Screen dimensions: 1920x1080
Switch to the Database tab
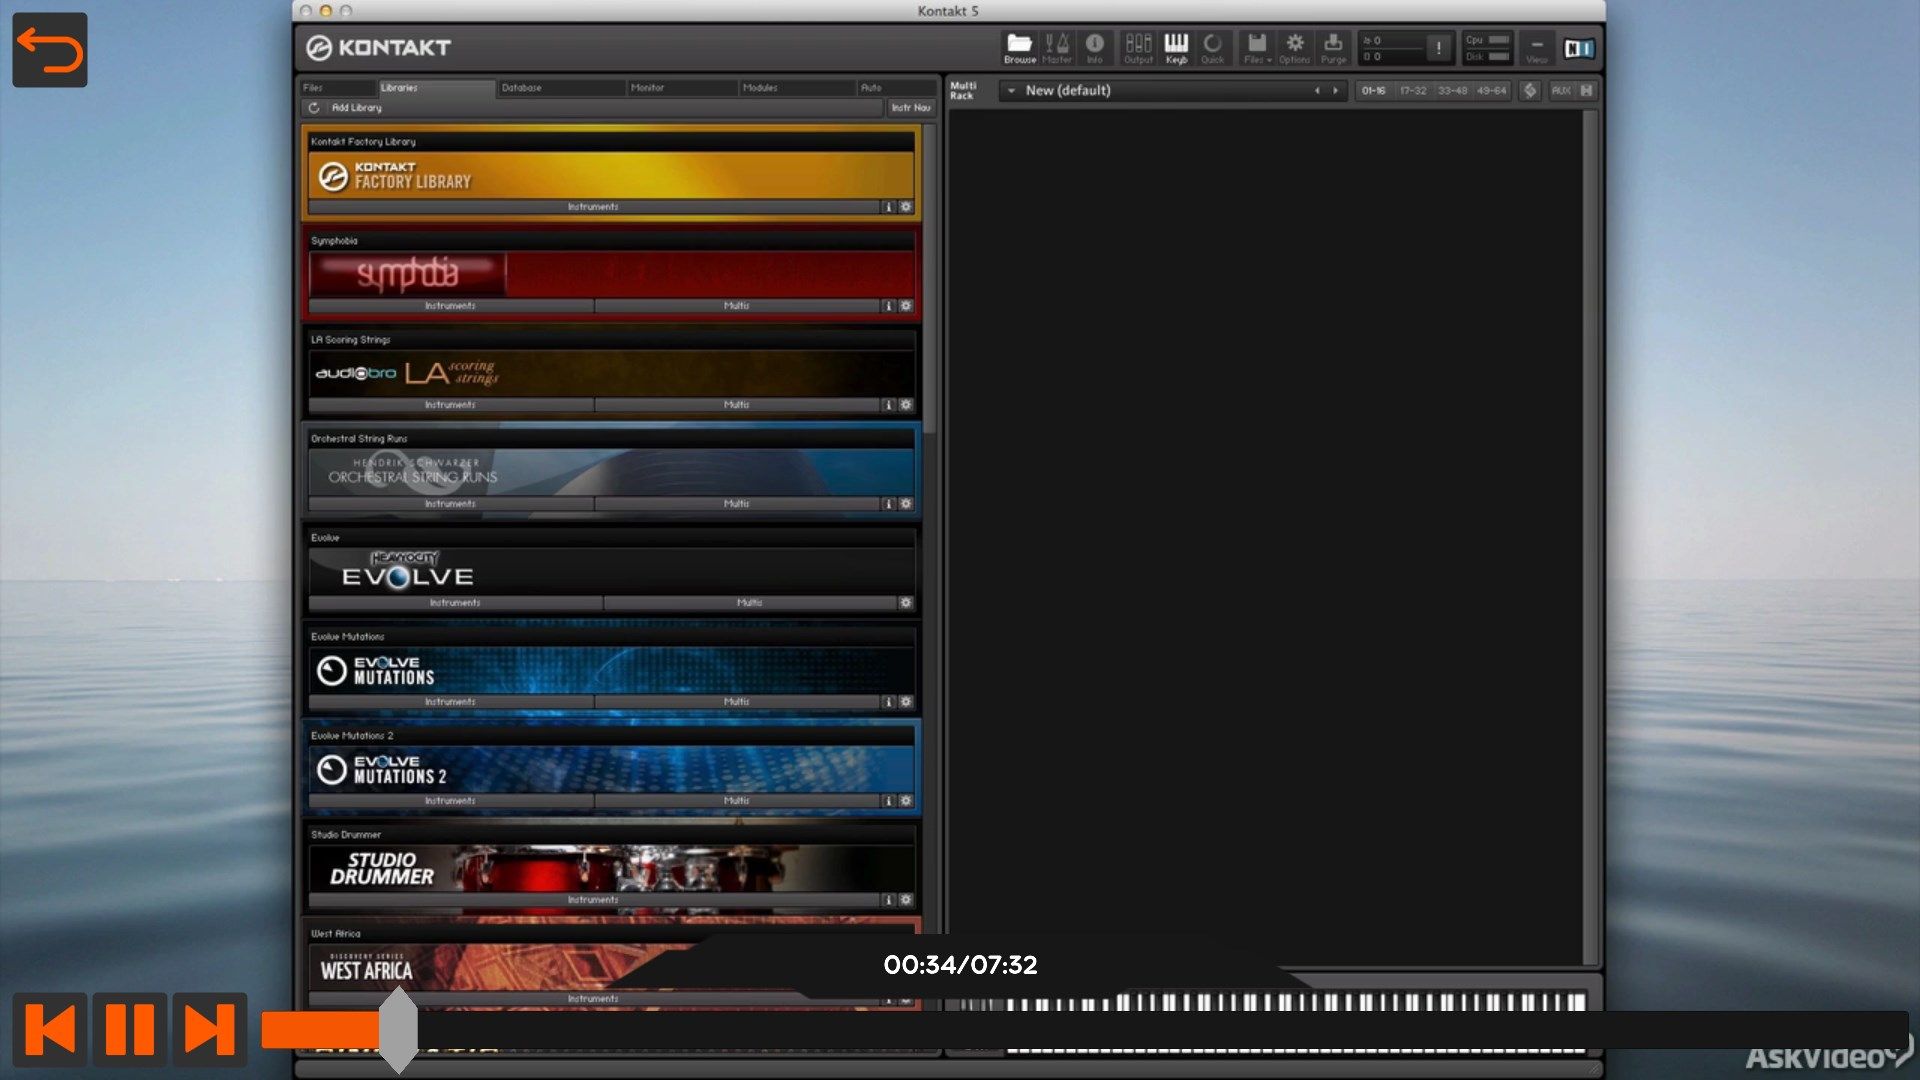click(x=561, y=88)
